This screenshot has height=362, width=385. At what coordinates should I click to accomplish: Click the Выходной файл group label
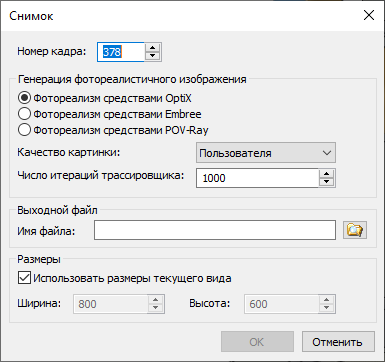coord(57,210)
